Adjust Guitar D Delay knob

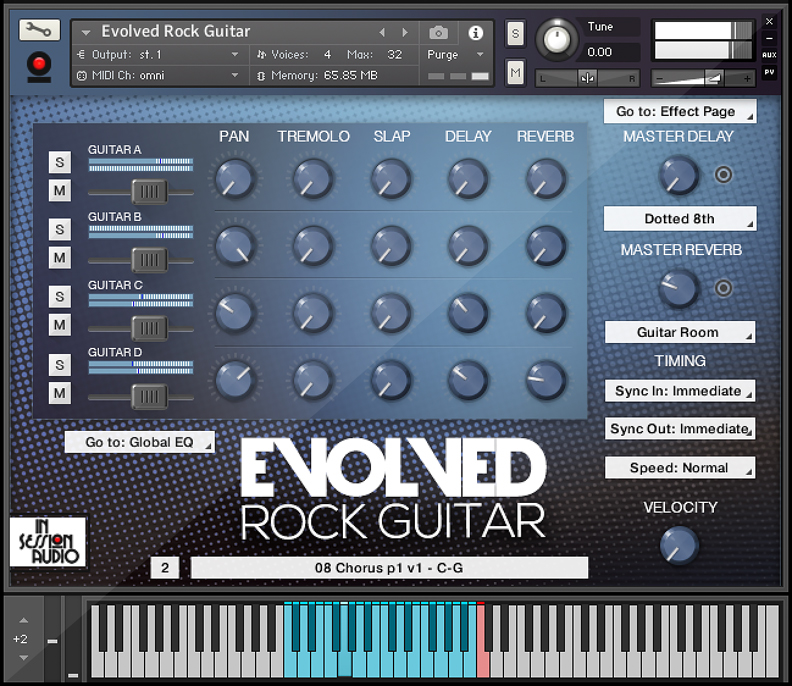[x=468, y=380]
